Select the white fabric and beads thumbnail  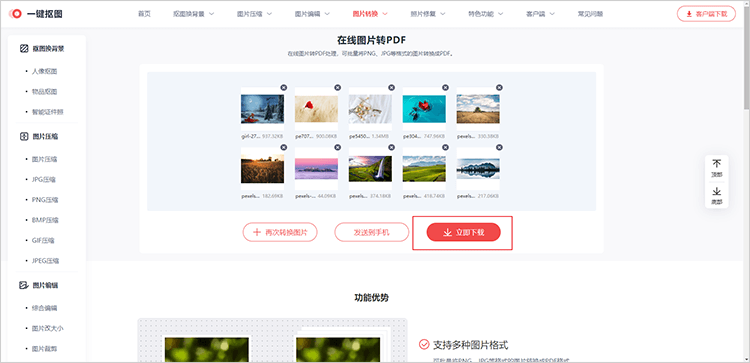click(x=370, y=109)
